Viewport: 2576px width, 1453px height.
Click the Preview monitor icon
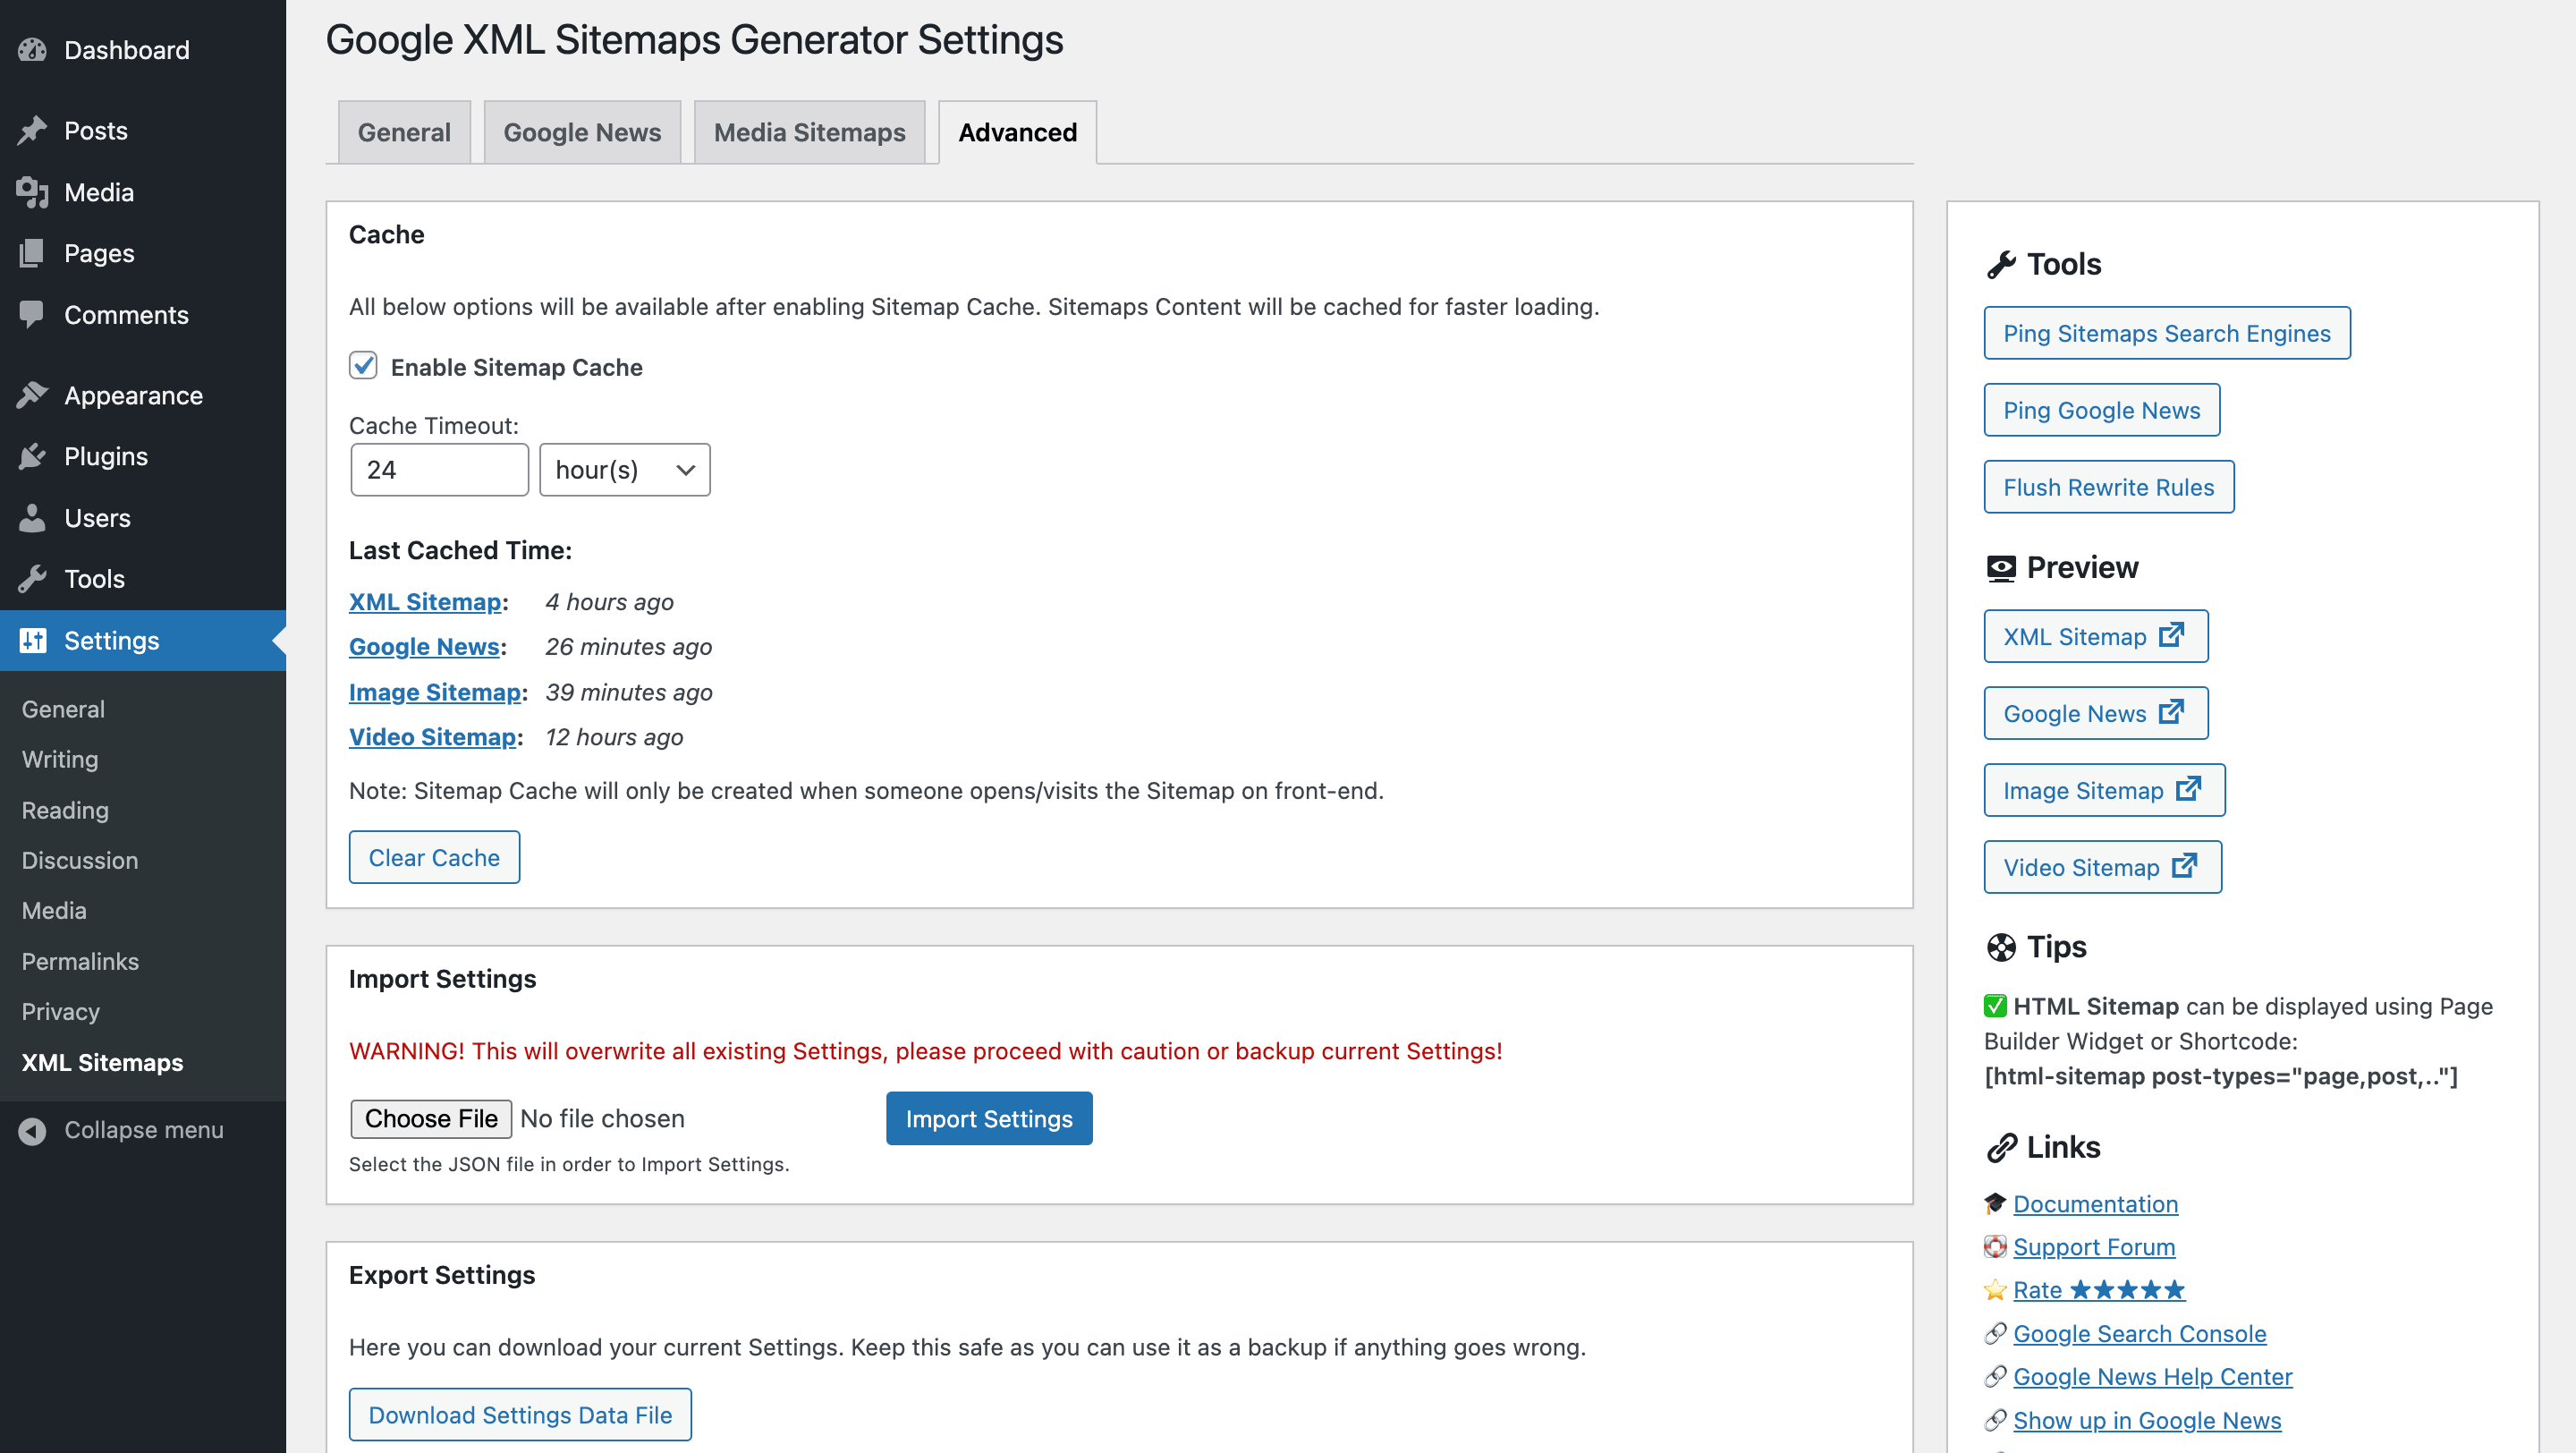tap(1999, 566)
